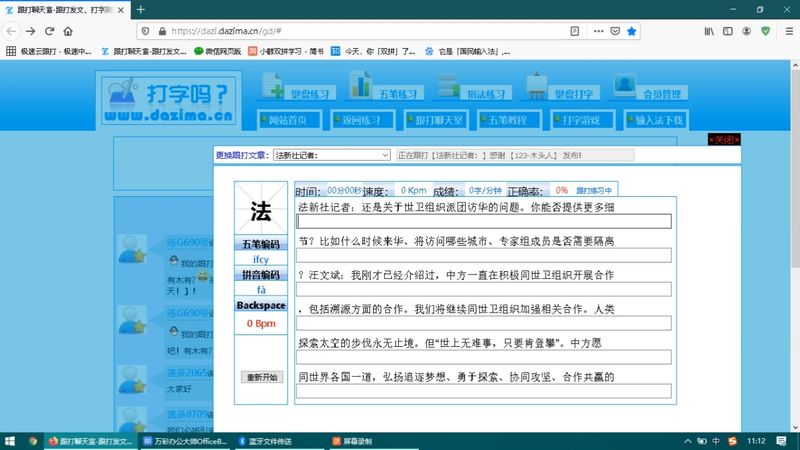Open the 五笔教程 navigation tab
The width and height of the screenshot is (800, 450).
(507, 120)
